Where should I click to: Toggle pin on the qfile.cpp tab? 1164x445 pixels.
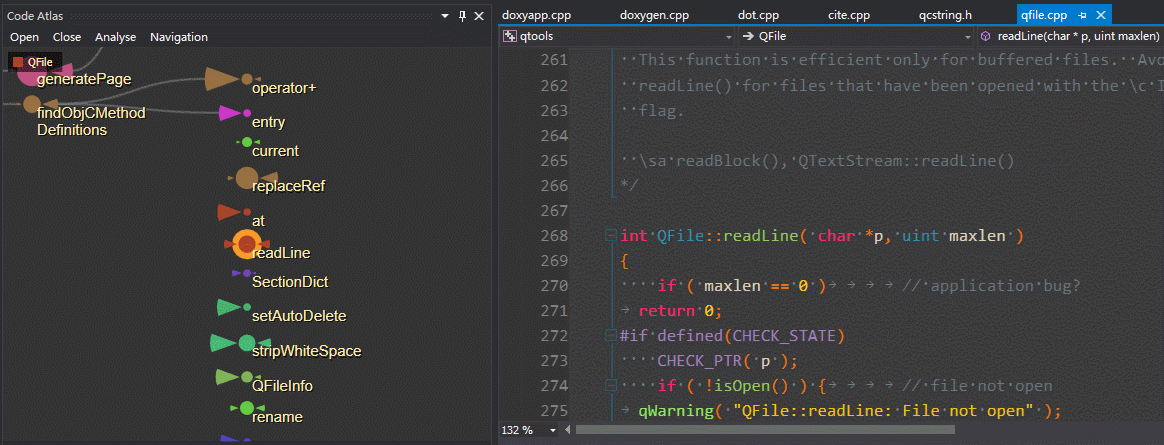1083,15
